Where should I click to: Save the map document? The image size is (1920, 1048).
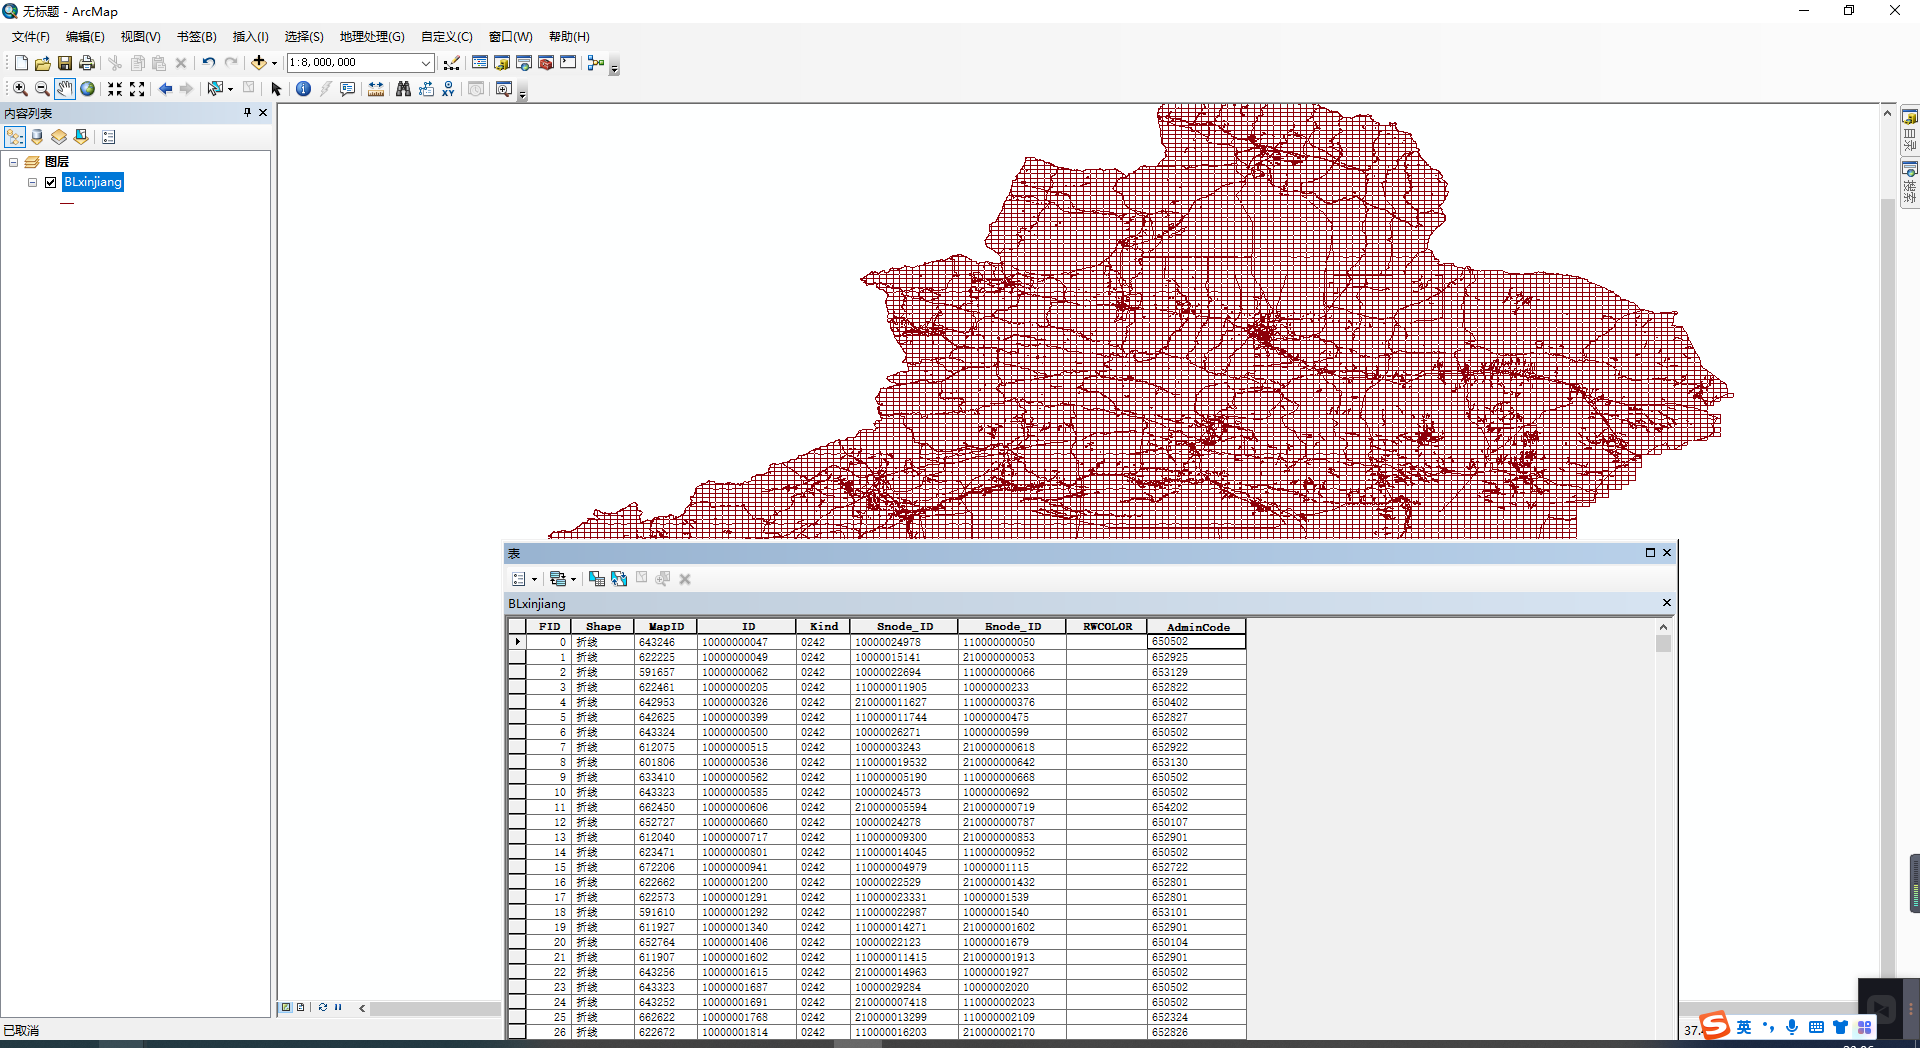[64, 62]
